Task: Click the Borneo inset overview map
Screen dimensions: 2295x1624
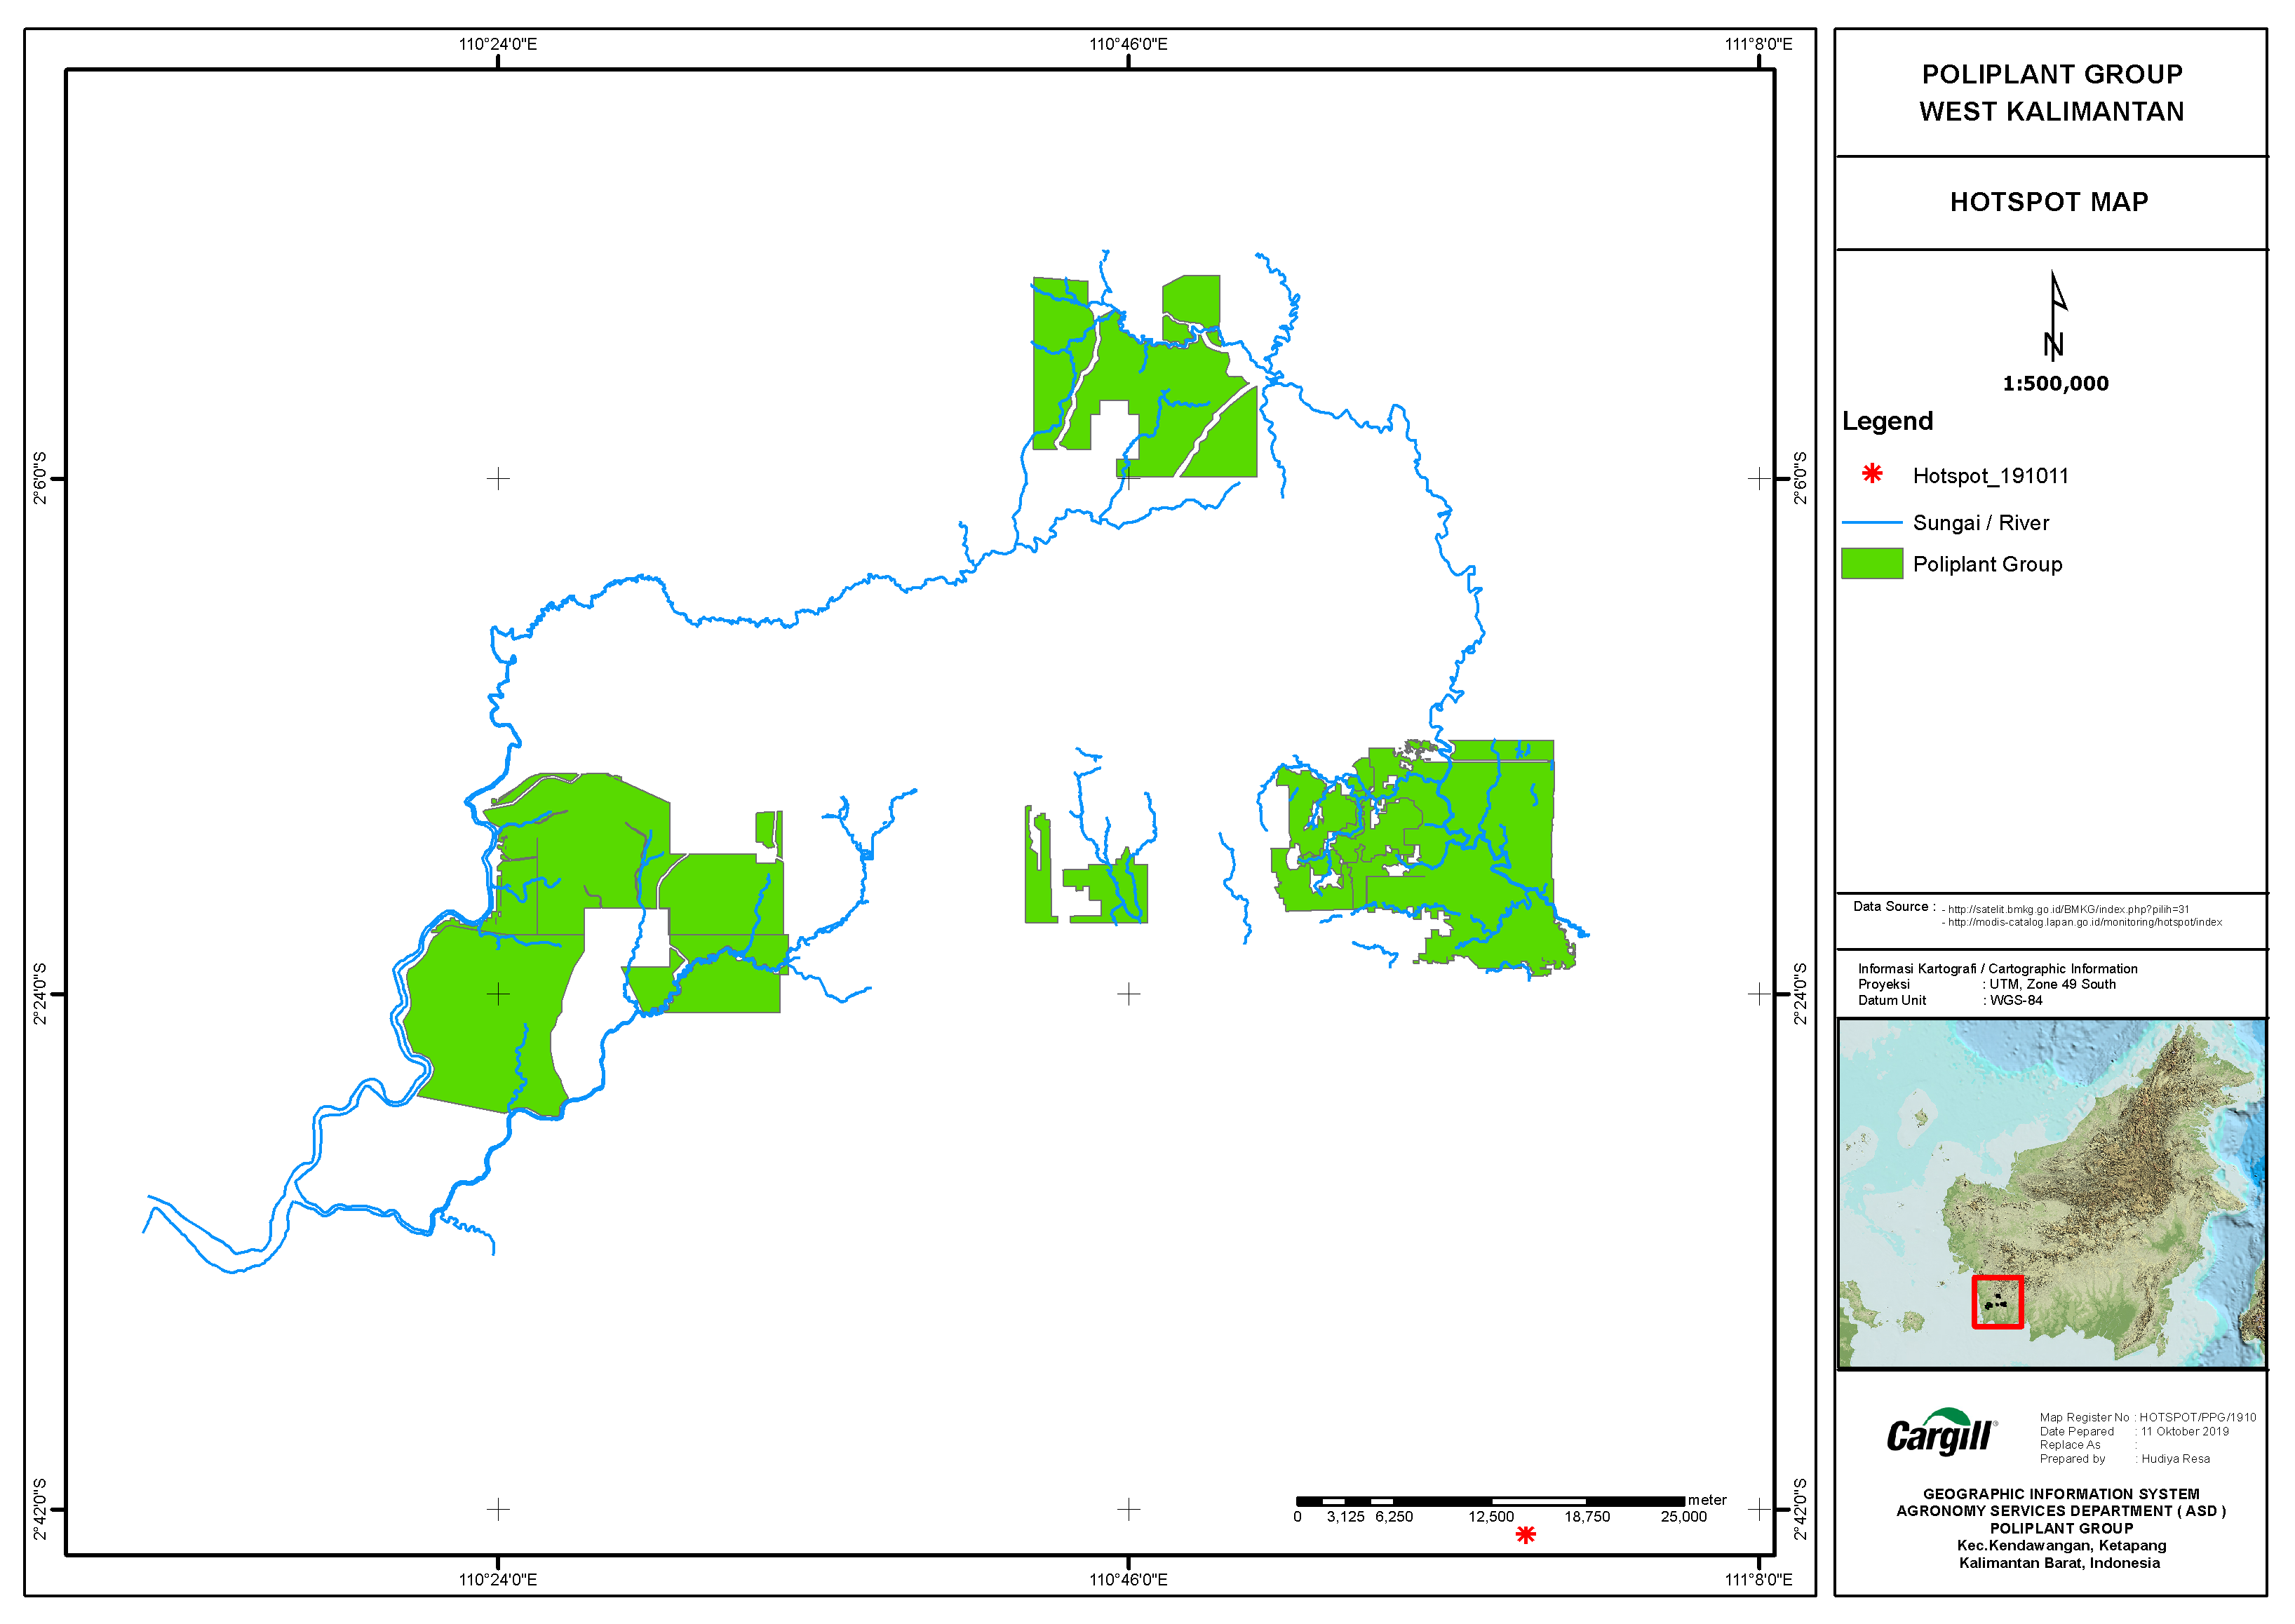Action: click(2052, 1193)
